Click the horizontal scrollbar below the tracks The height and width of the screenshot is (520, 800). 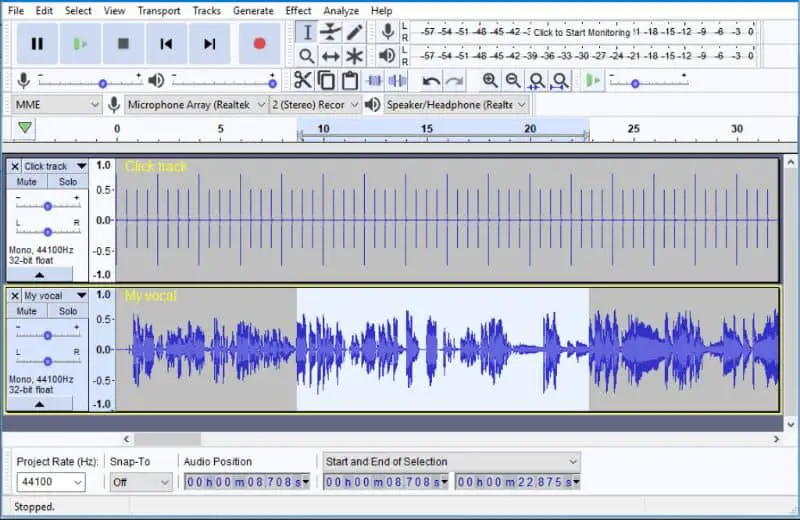point(167,439)
